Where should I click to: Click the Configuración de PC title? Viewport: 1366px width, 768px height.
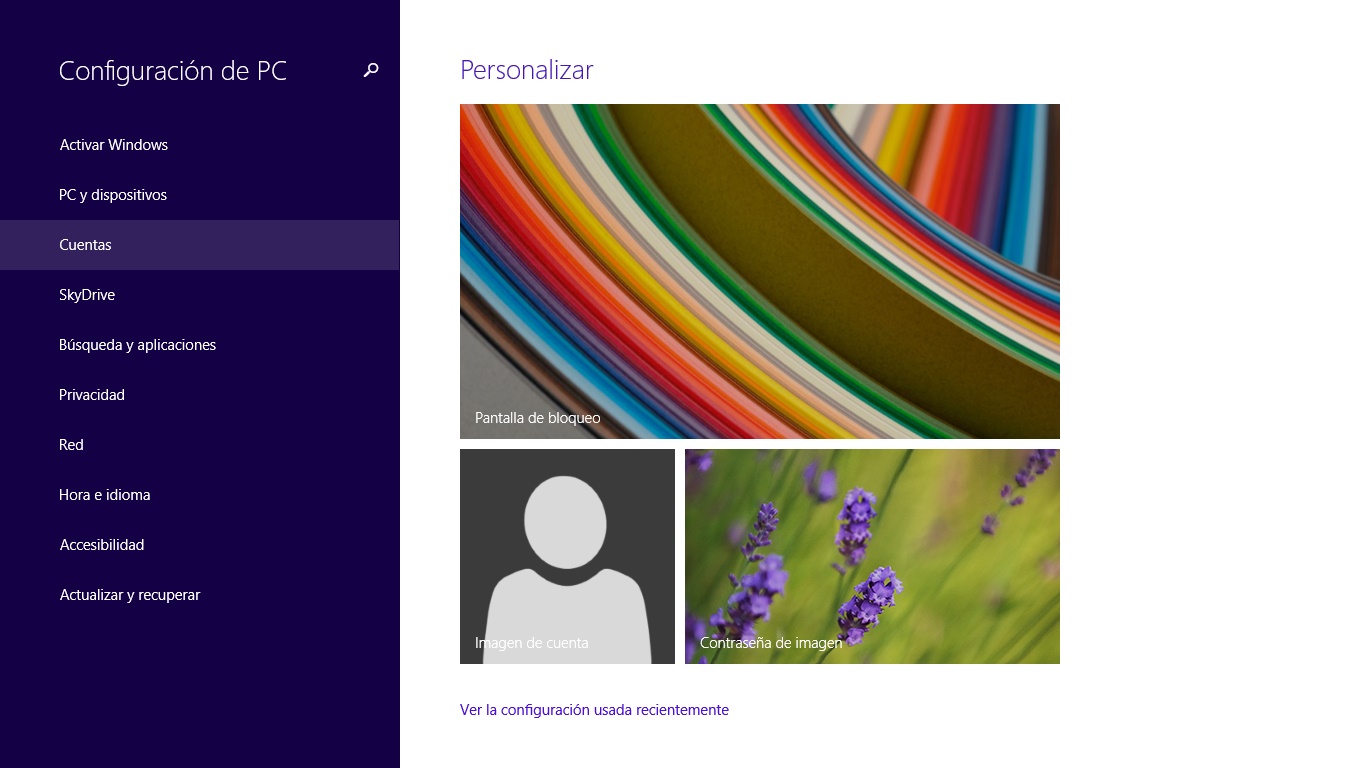[173, 71]
